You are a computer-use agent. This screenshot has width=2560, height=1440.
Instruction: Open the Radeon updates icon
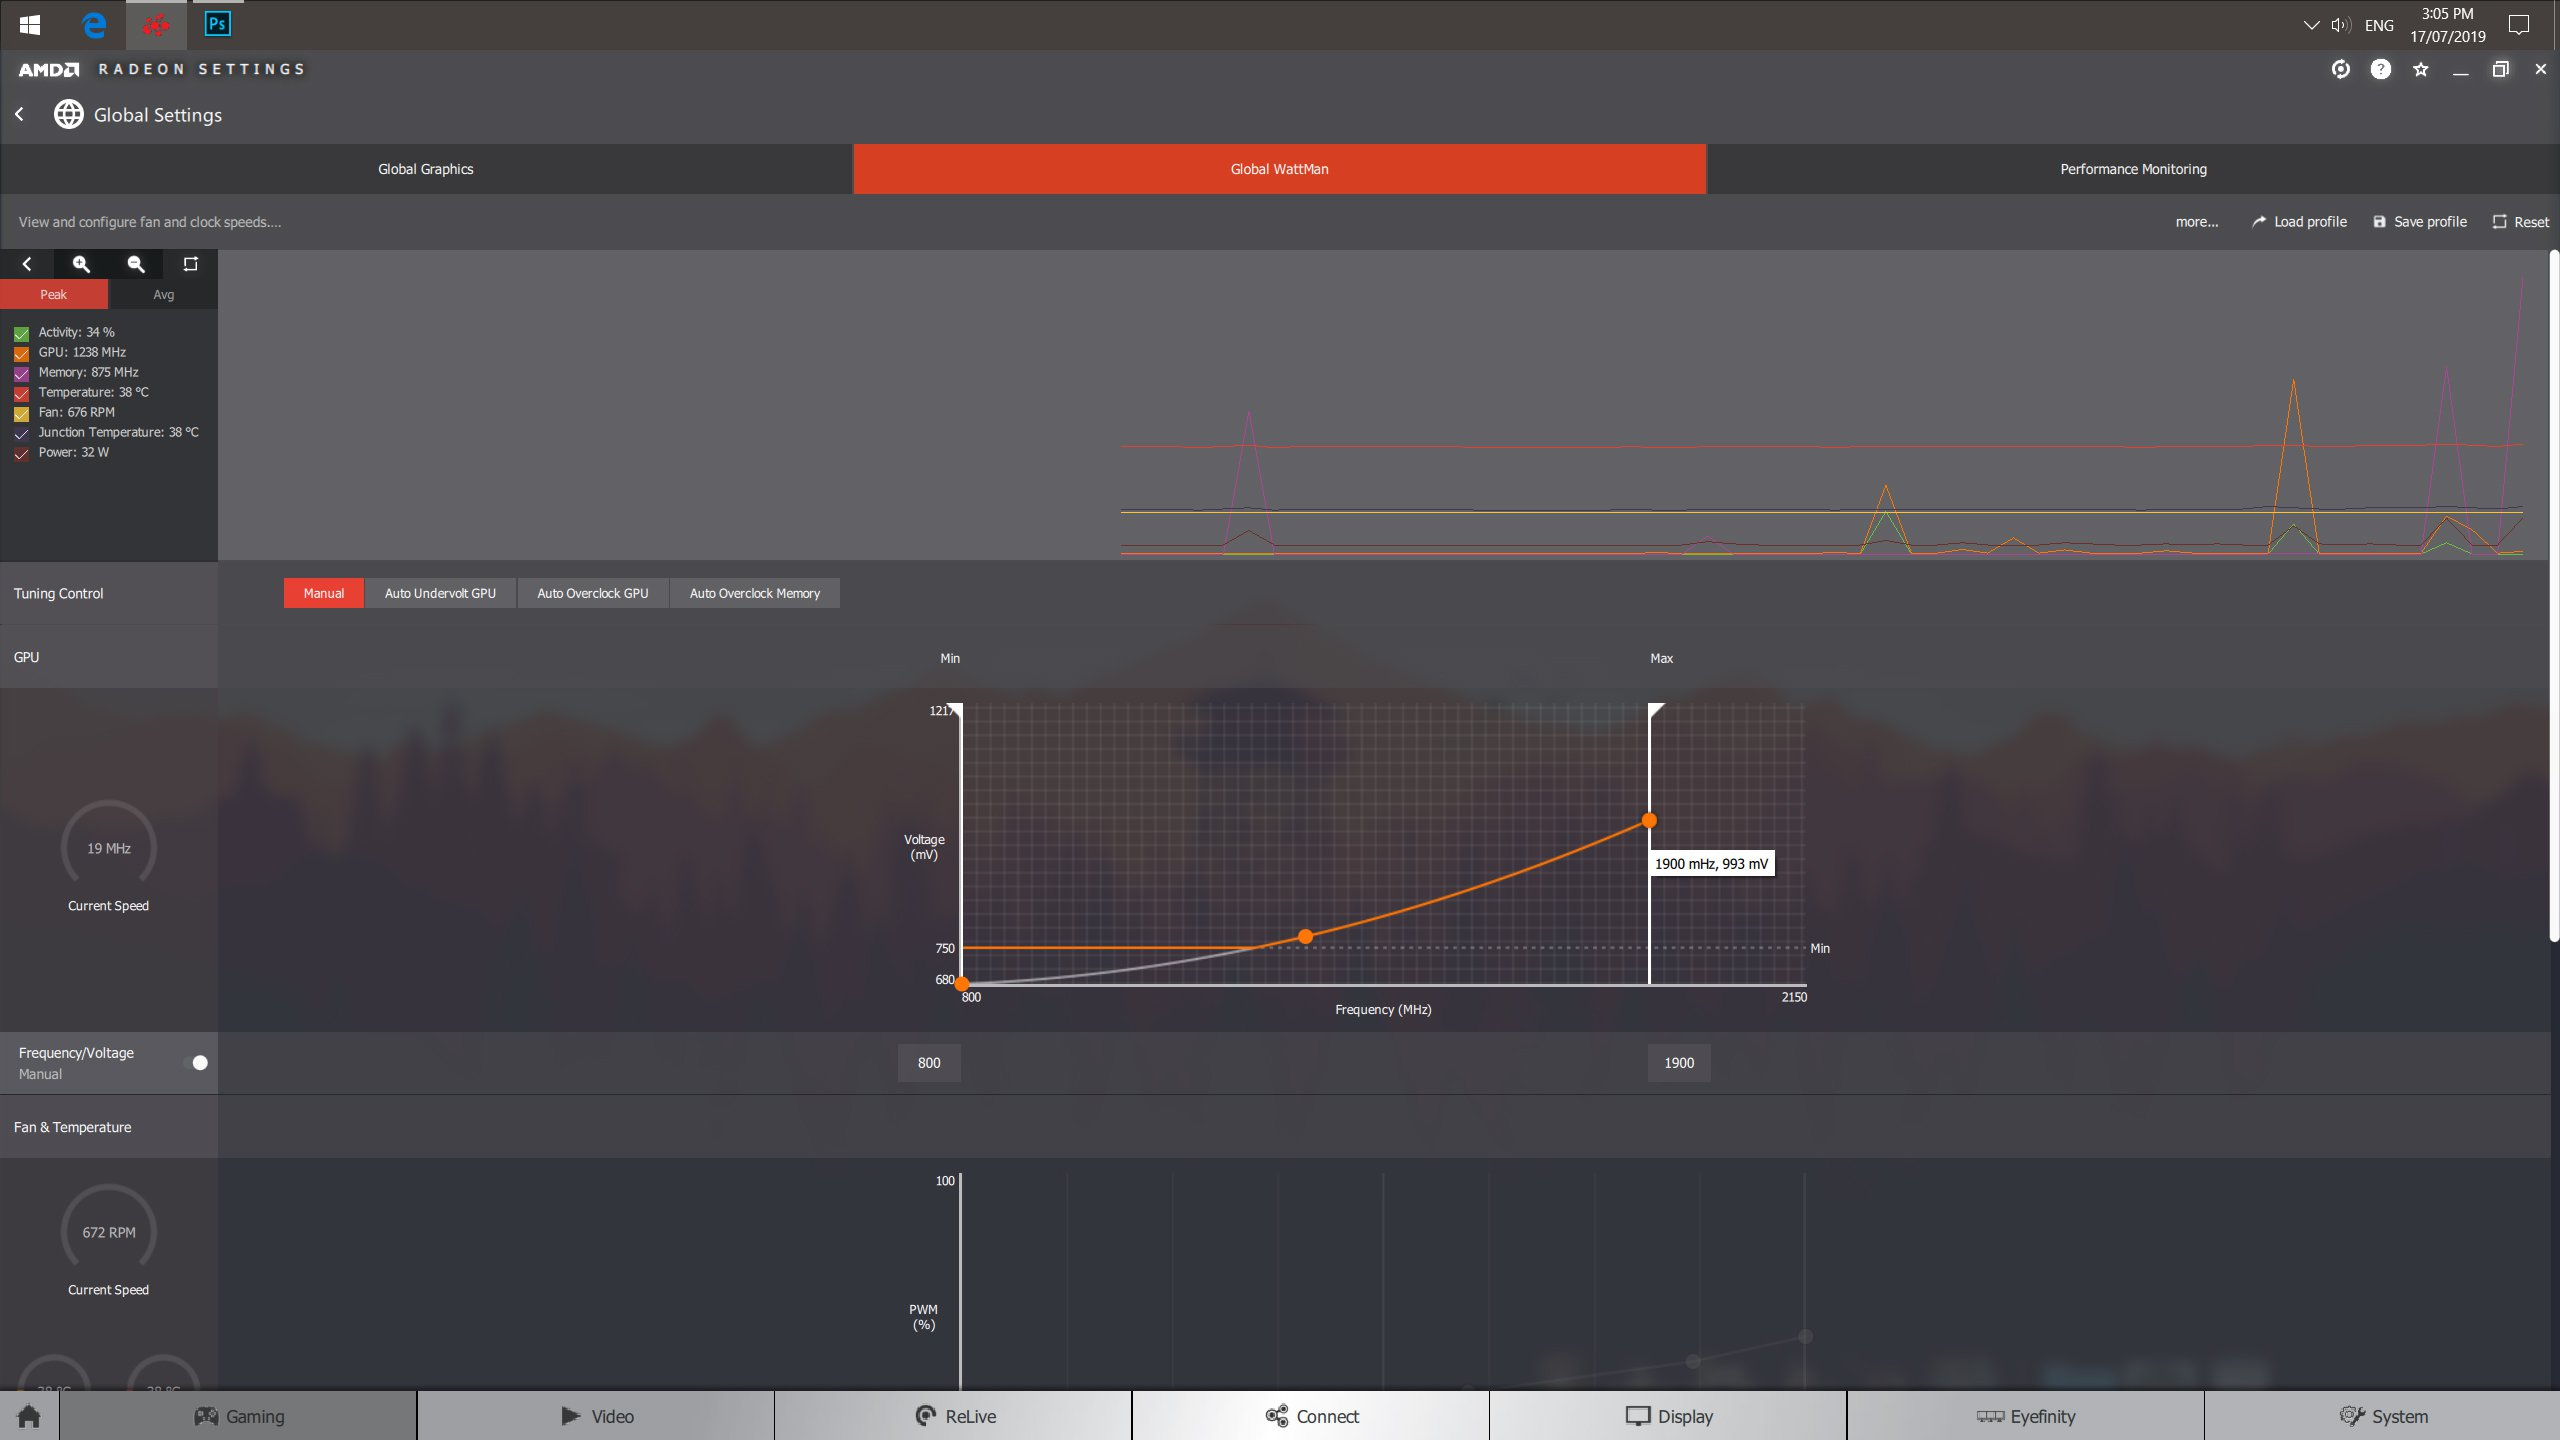point(2340,69)
